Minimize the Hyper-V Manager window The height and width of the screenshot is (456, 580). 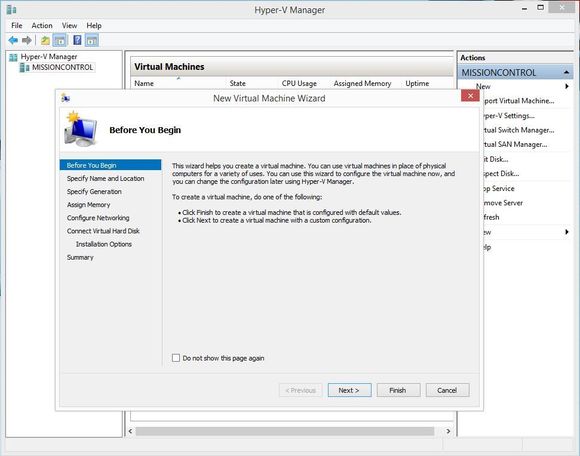pos(525,9)
